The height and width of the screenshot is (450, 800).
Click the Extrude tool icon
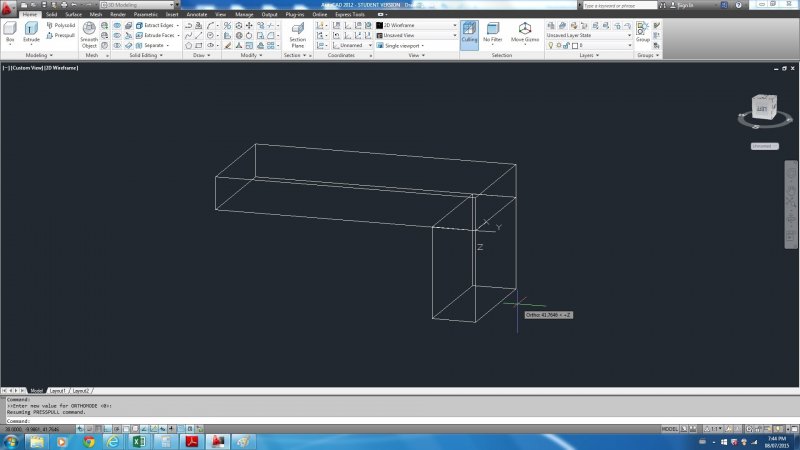31,32
